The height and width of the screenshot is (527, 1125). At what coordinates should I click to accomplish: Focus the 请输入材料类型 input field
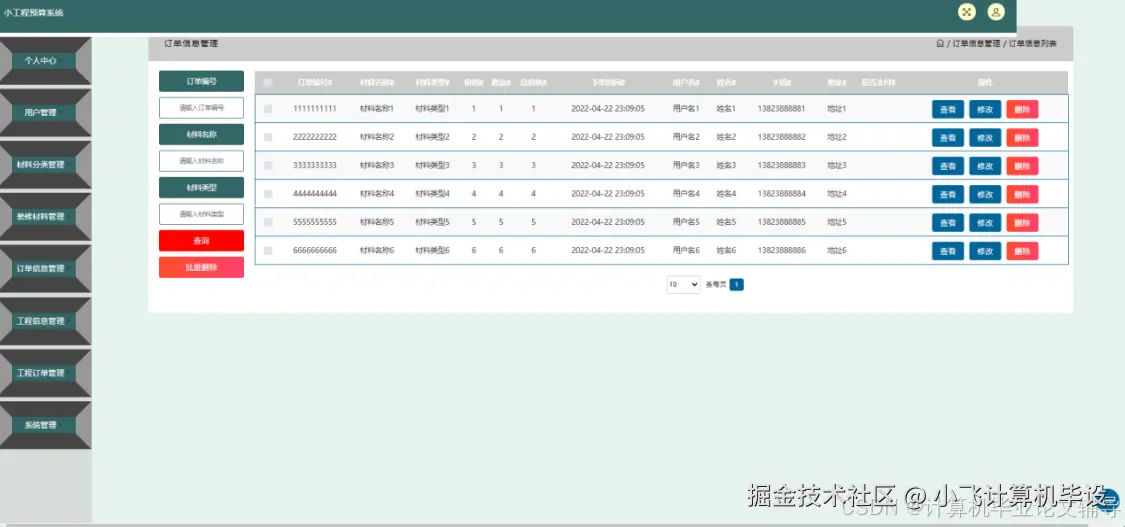click(x=202, y=214)
